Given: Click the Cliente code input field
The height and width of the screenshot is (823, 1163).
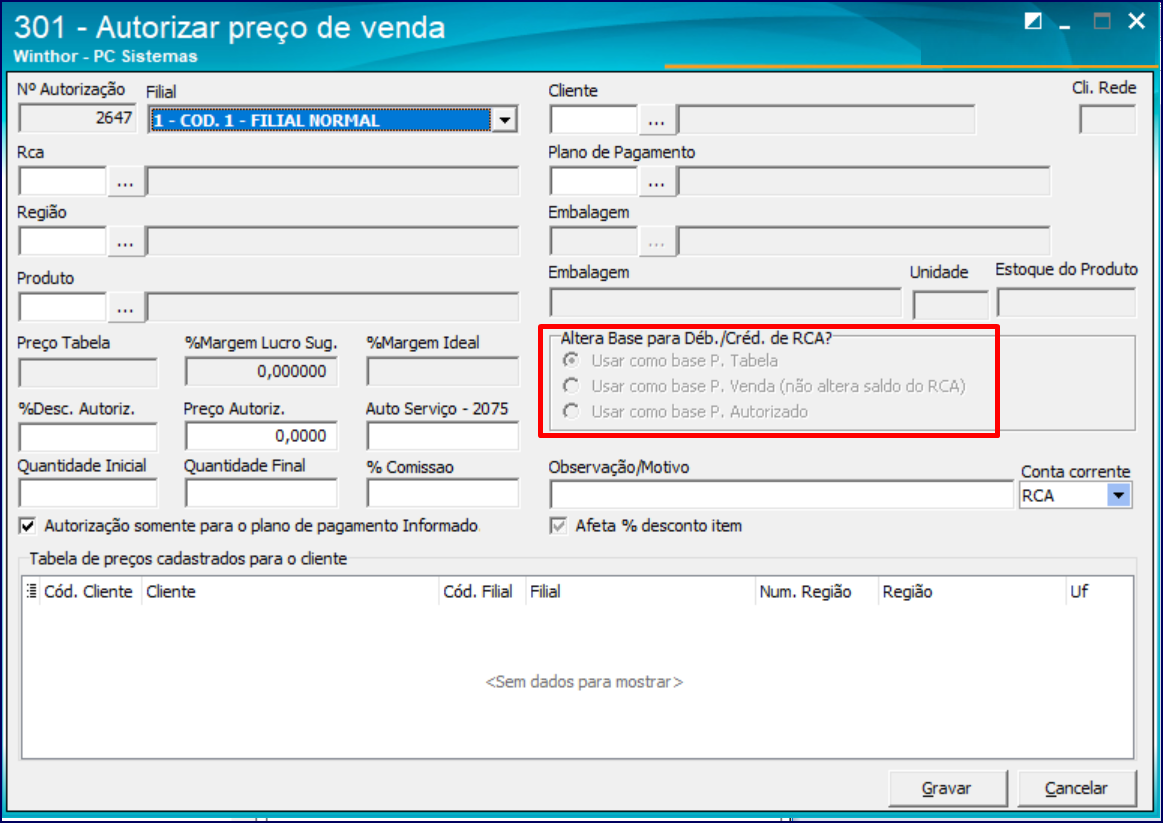Looking at the screenshot, I should [x=593, y=120].
